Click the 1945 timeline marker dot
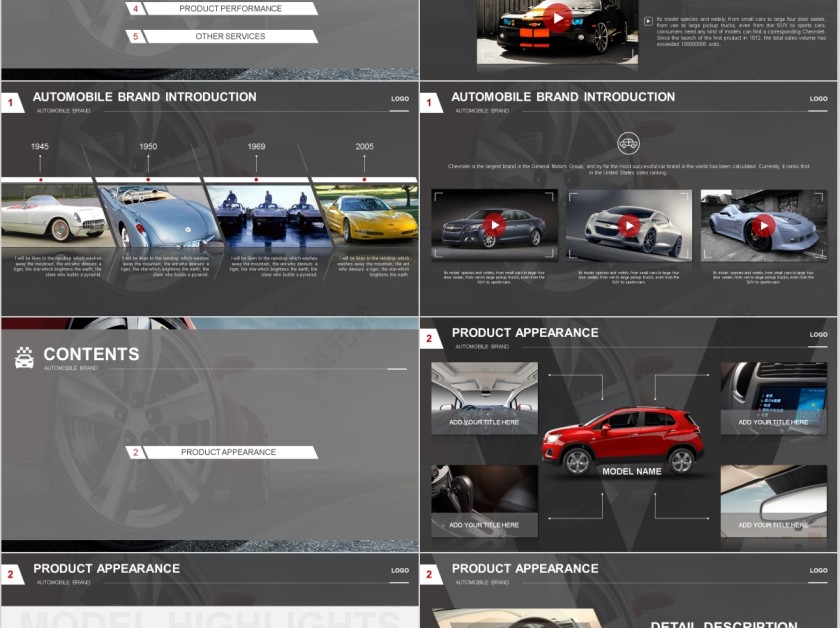This screenshot has height=628, width=840. [40, 180]
